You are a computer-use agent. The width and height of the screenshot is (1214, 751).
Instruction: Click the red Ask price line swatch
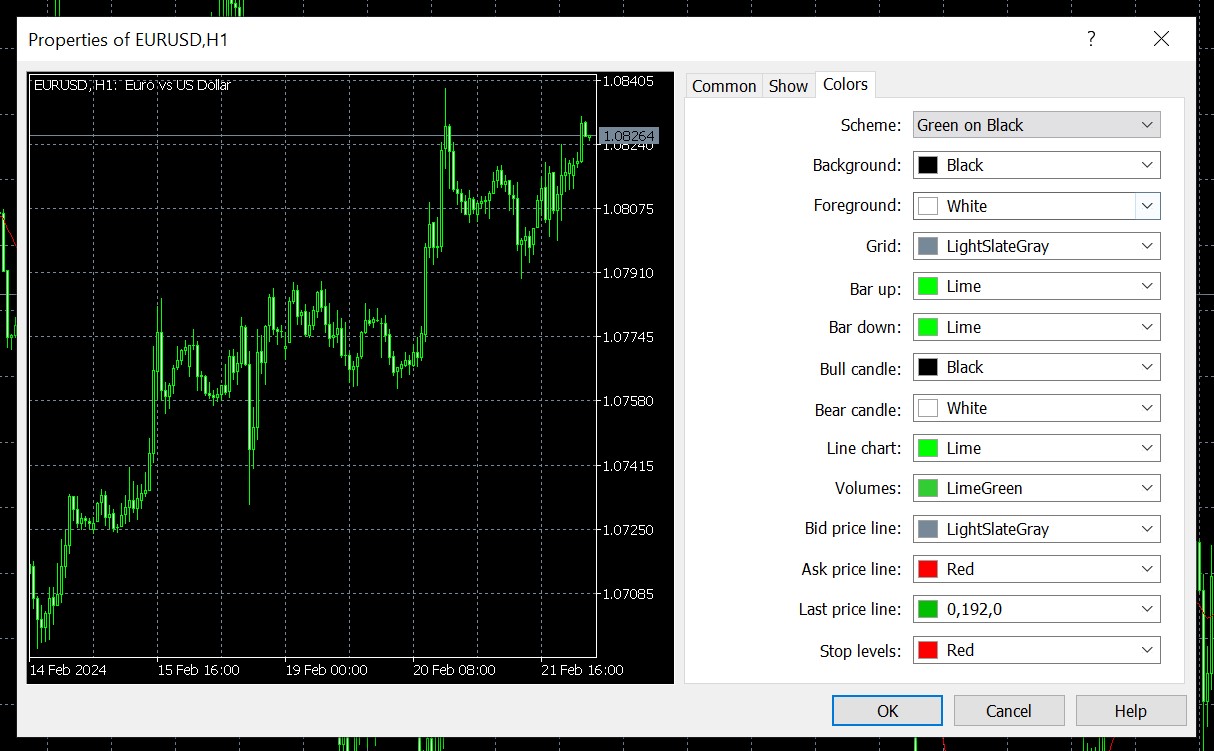coord(928,569)
